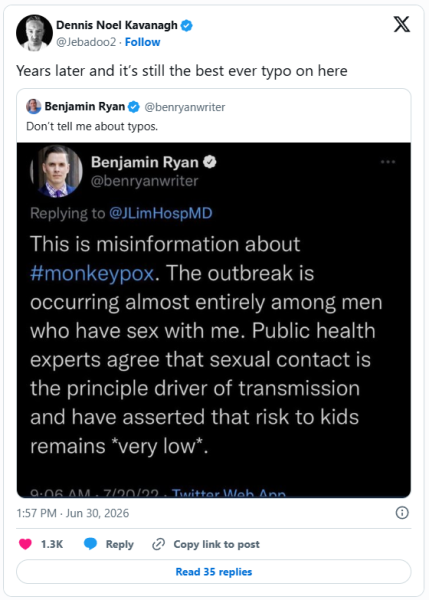Click Benjamin Ryan's small quoted avatar

34,106
